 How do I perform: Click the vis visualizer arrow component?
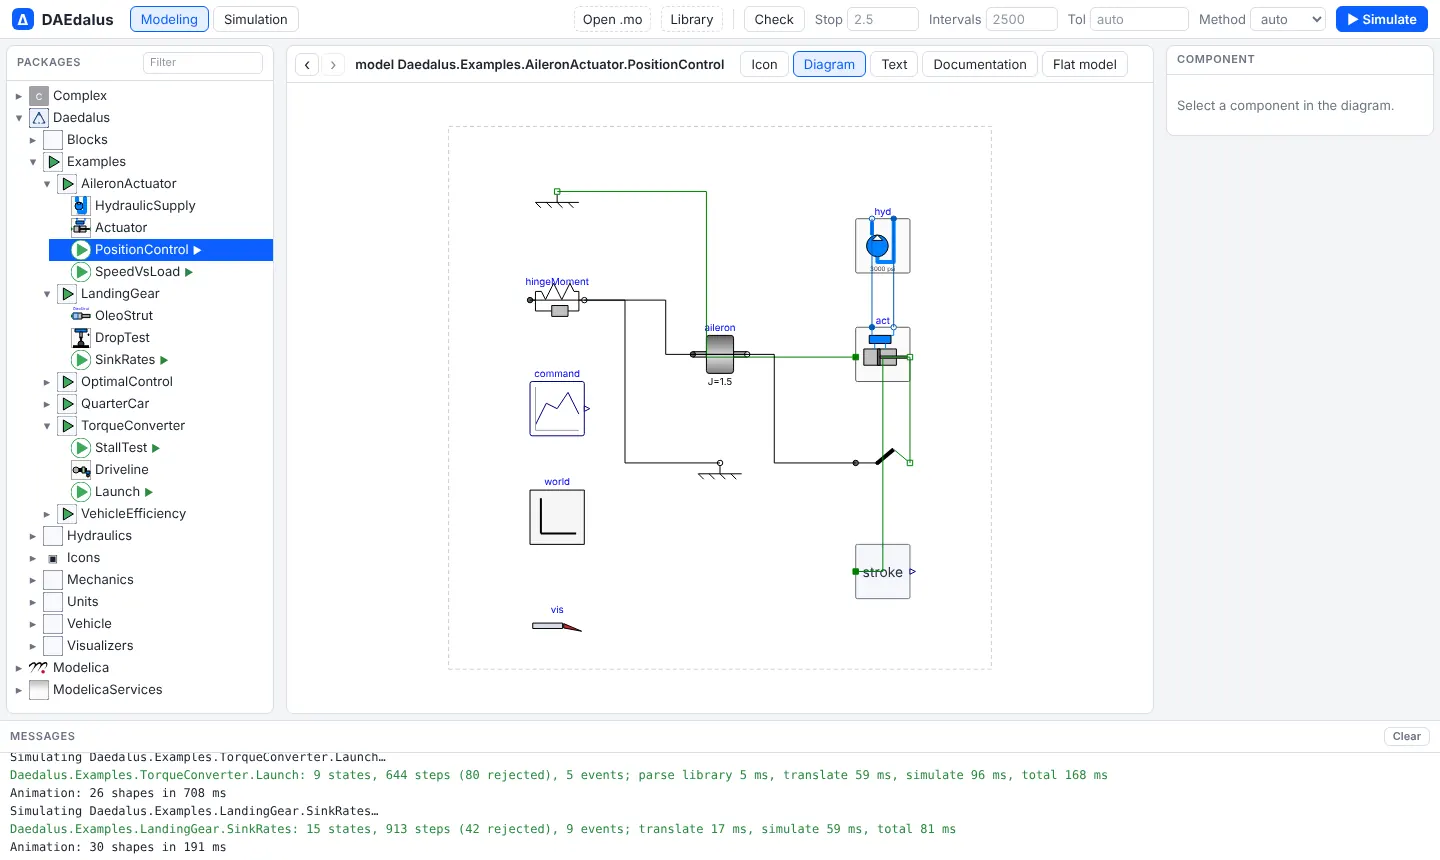click(x=557, y=626)
